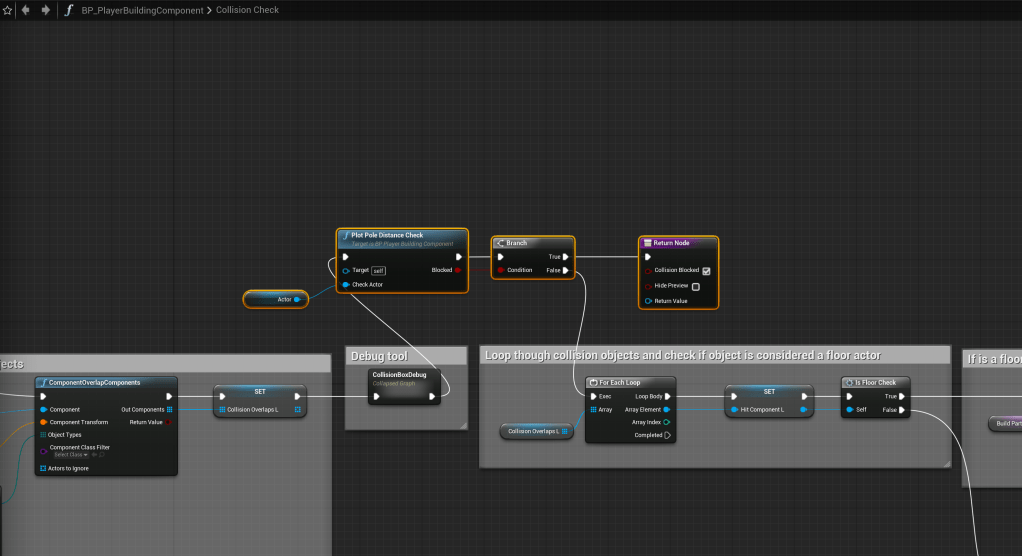Click the Collision Check breadcrumb
Viewport: 1022px width, 556px height.
247,10
